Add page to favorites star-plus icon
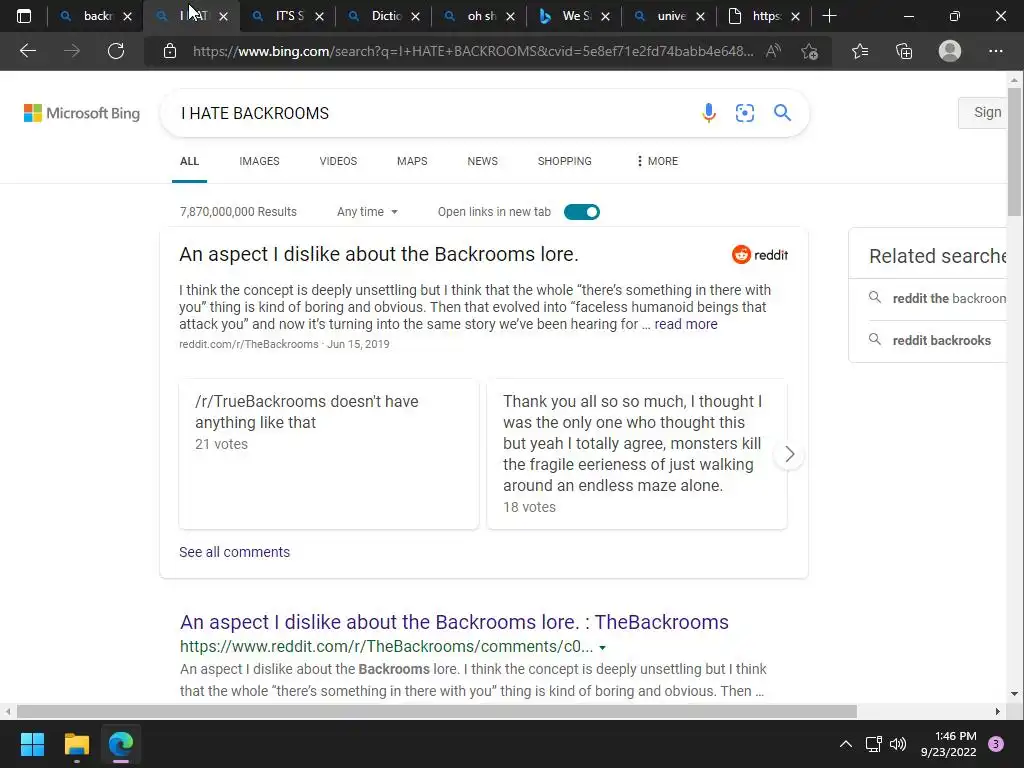The height and width of the screenshot is (768, 1024). click(x=810, y=51)
